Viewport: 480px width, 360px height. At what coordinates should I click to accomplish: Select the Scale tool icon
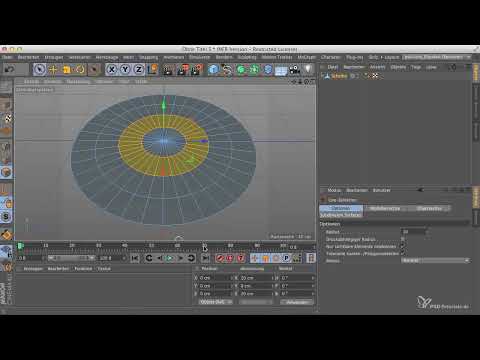click(x=67, y=70)
